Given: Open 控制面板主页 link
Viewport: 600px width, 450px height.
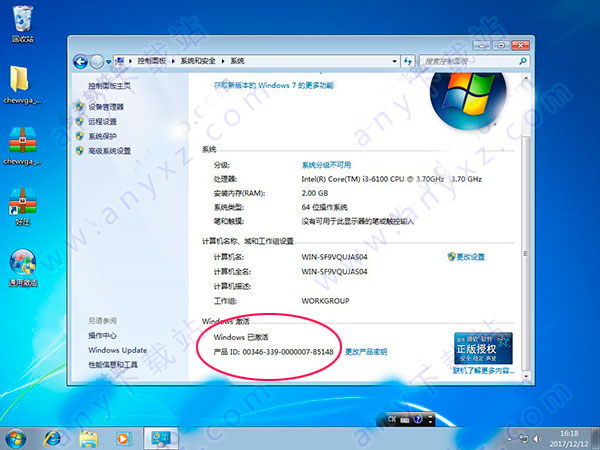Looking at the screenshot, I should pyautogui.click(x=109, y=86).
